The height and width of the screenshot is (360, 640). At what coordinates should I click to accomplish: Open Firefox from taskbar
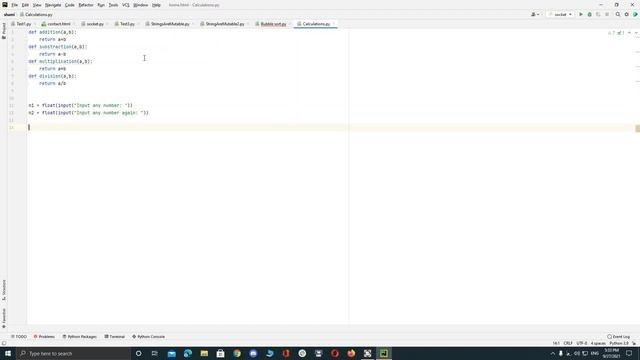click(351, 353)
